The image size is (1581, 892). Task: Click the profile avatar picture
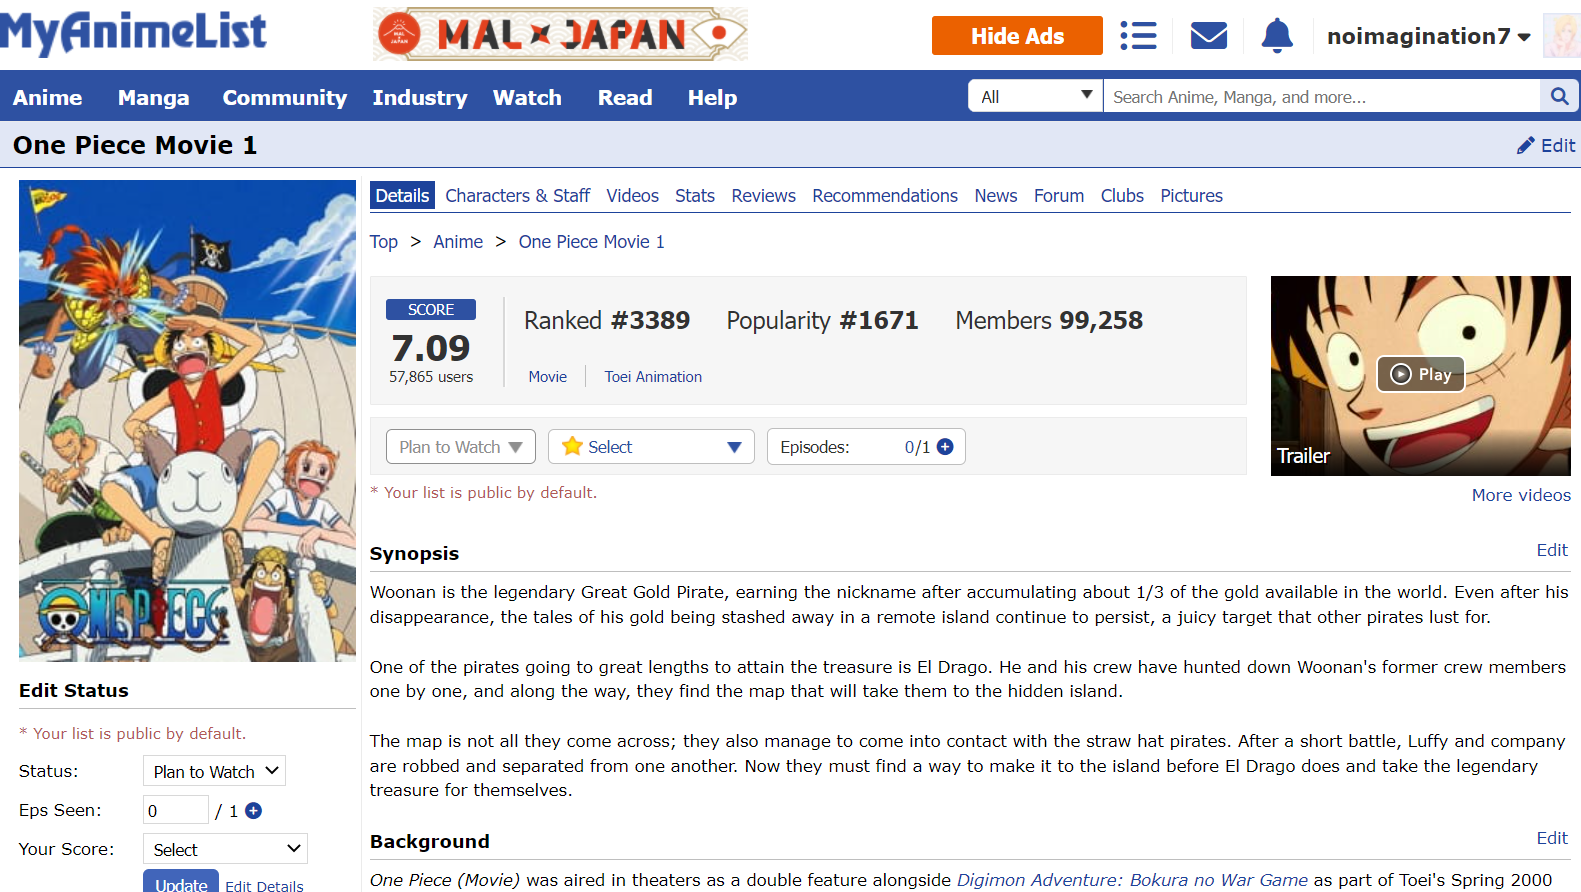pyautogui.click(x=1562, y=36)
